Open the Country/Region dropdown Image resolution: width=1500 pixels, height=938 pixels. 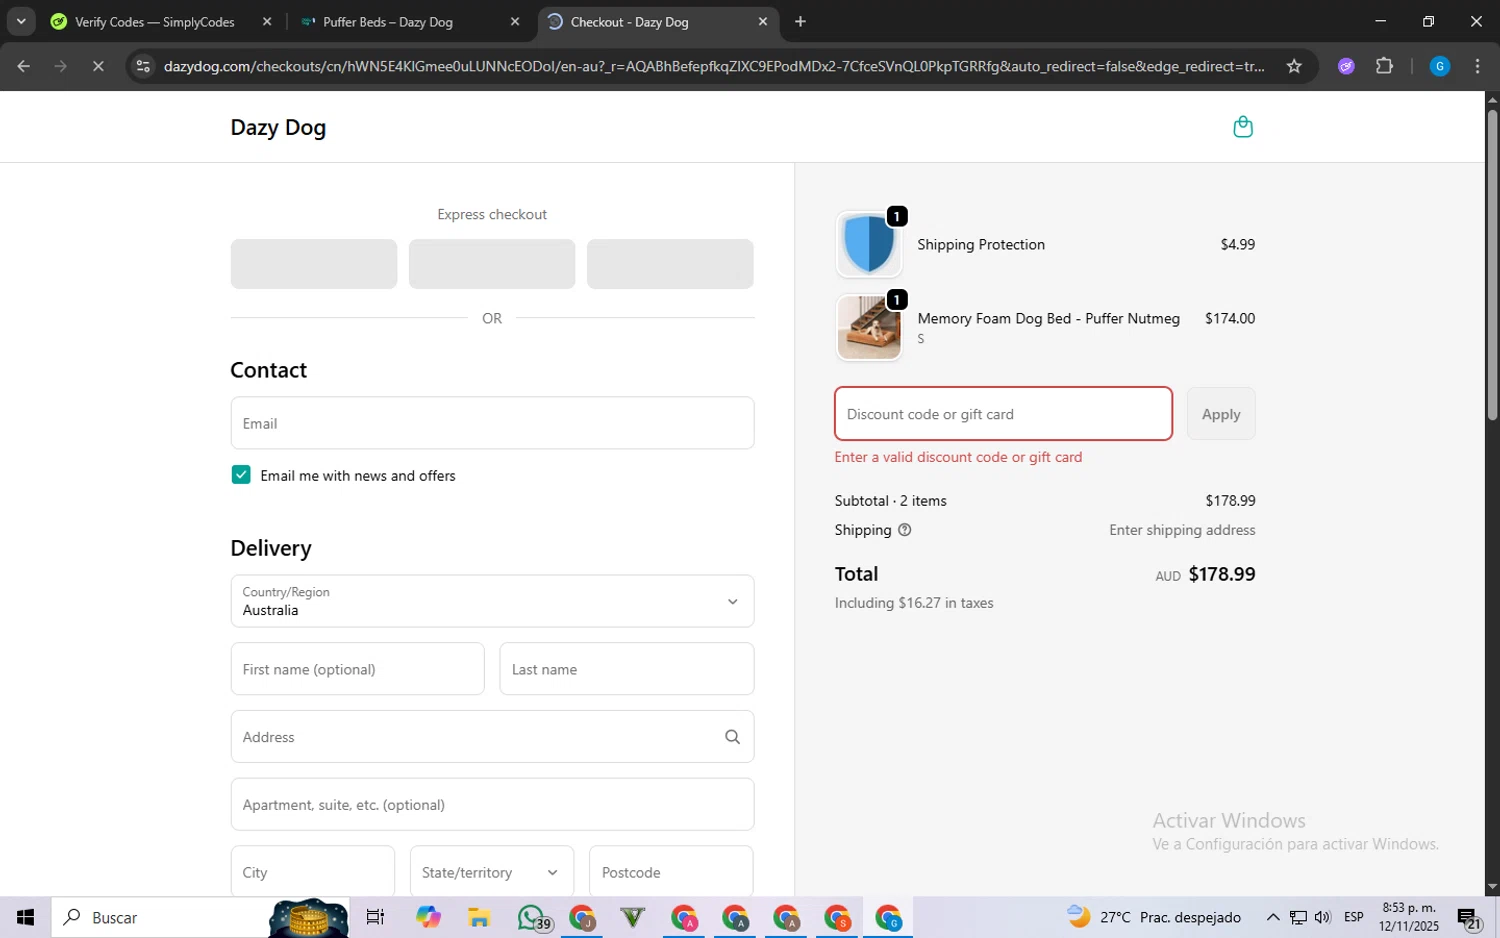pos(492,601)
